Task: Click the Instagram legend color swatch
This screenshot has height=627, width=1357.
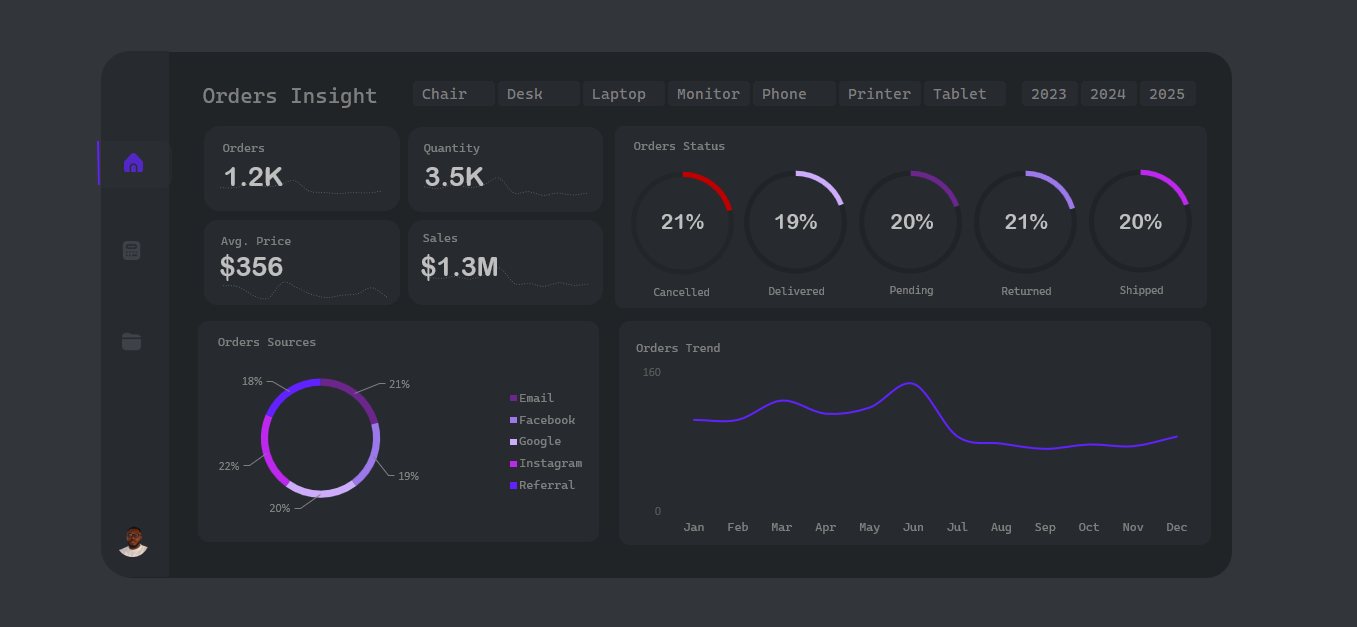Action: [513, 464]
